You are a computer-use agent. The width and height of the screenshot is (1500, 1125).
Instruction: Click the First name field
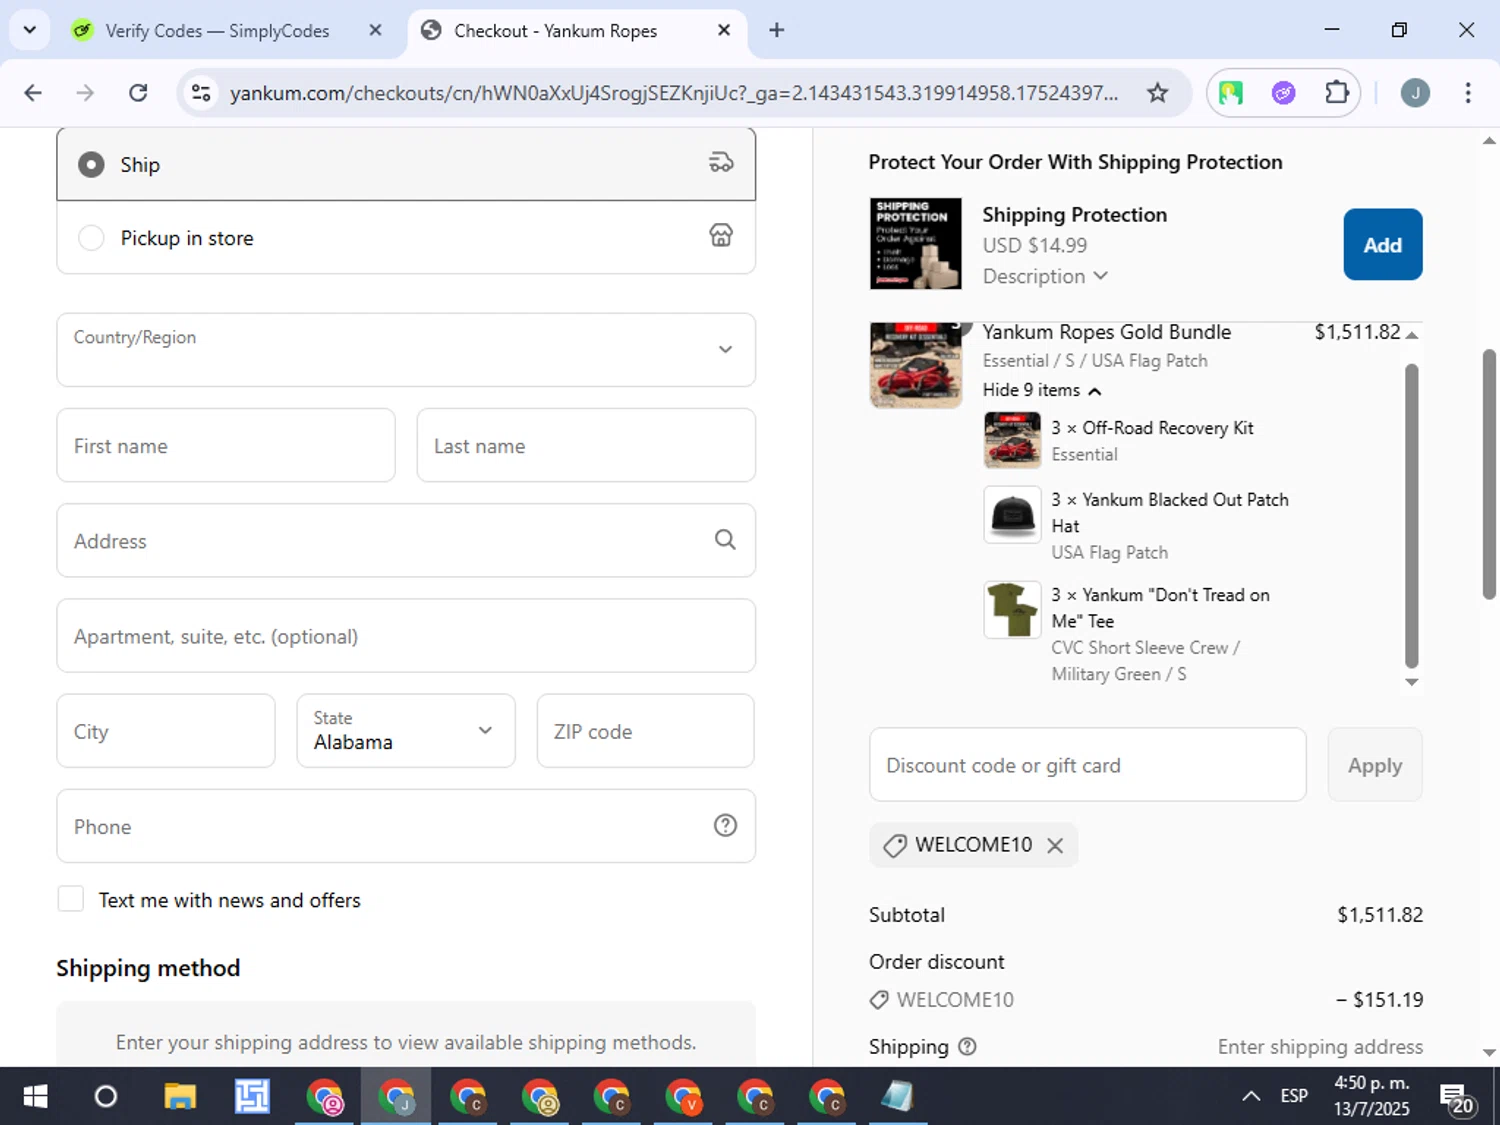pos(226,446)
